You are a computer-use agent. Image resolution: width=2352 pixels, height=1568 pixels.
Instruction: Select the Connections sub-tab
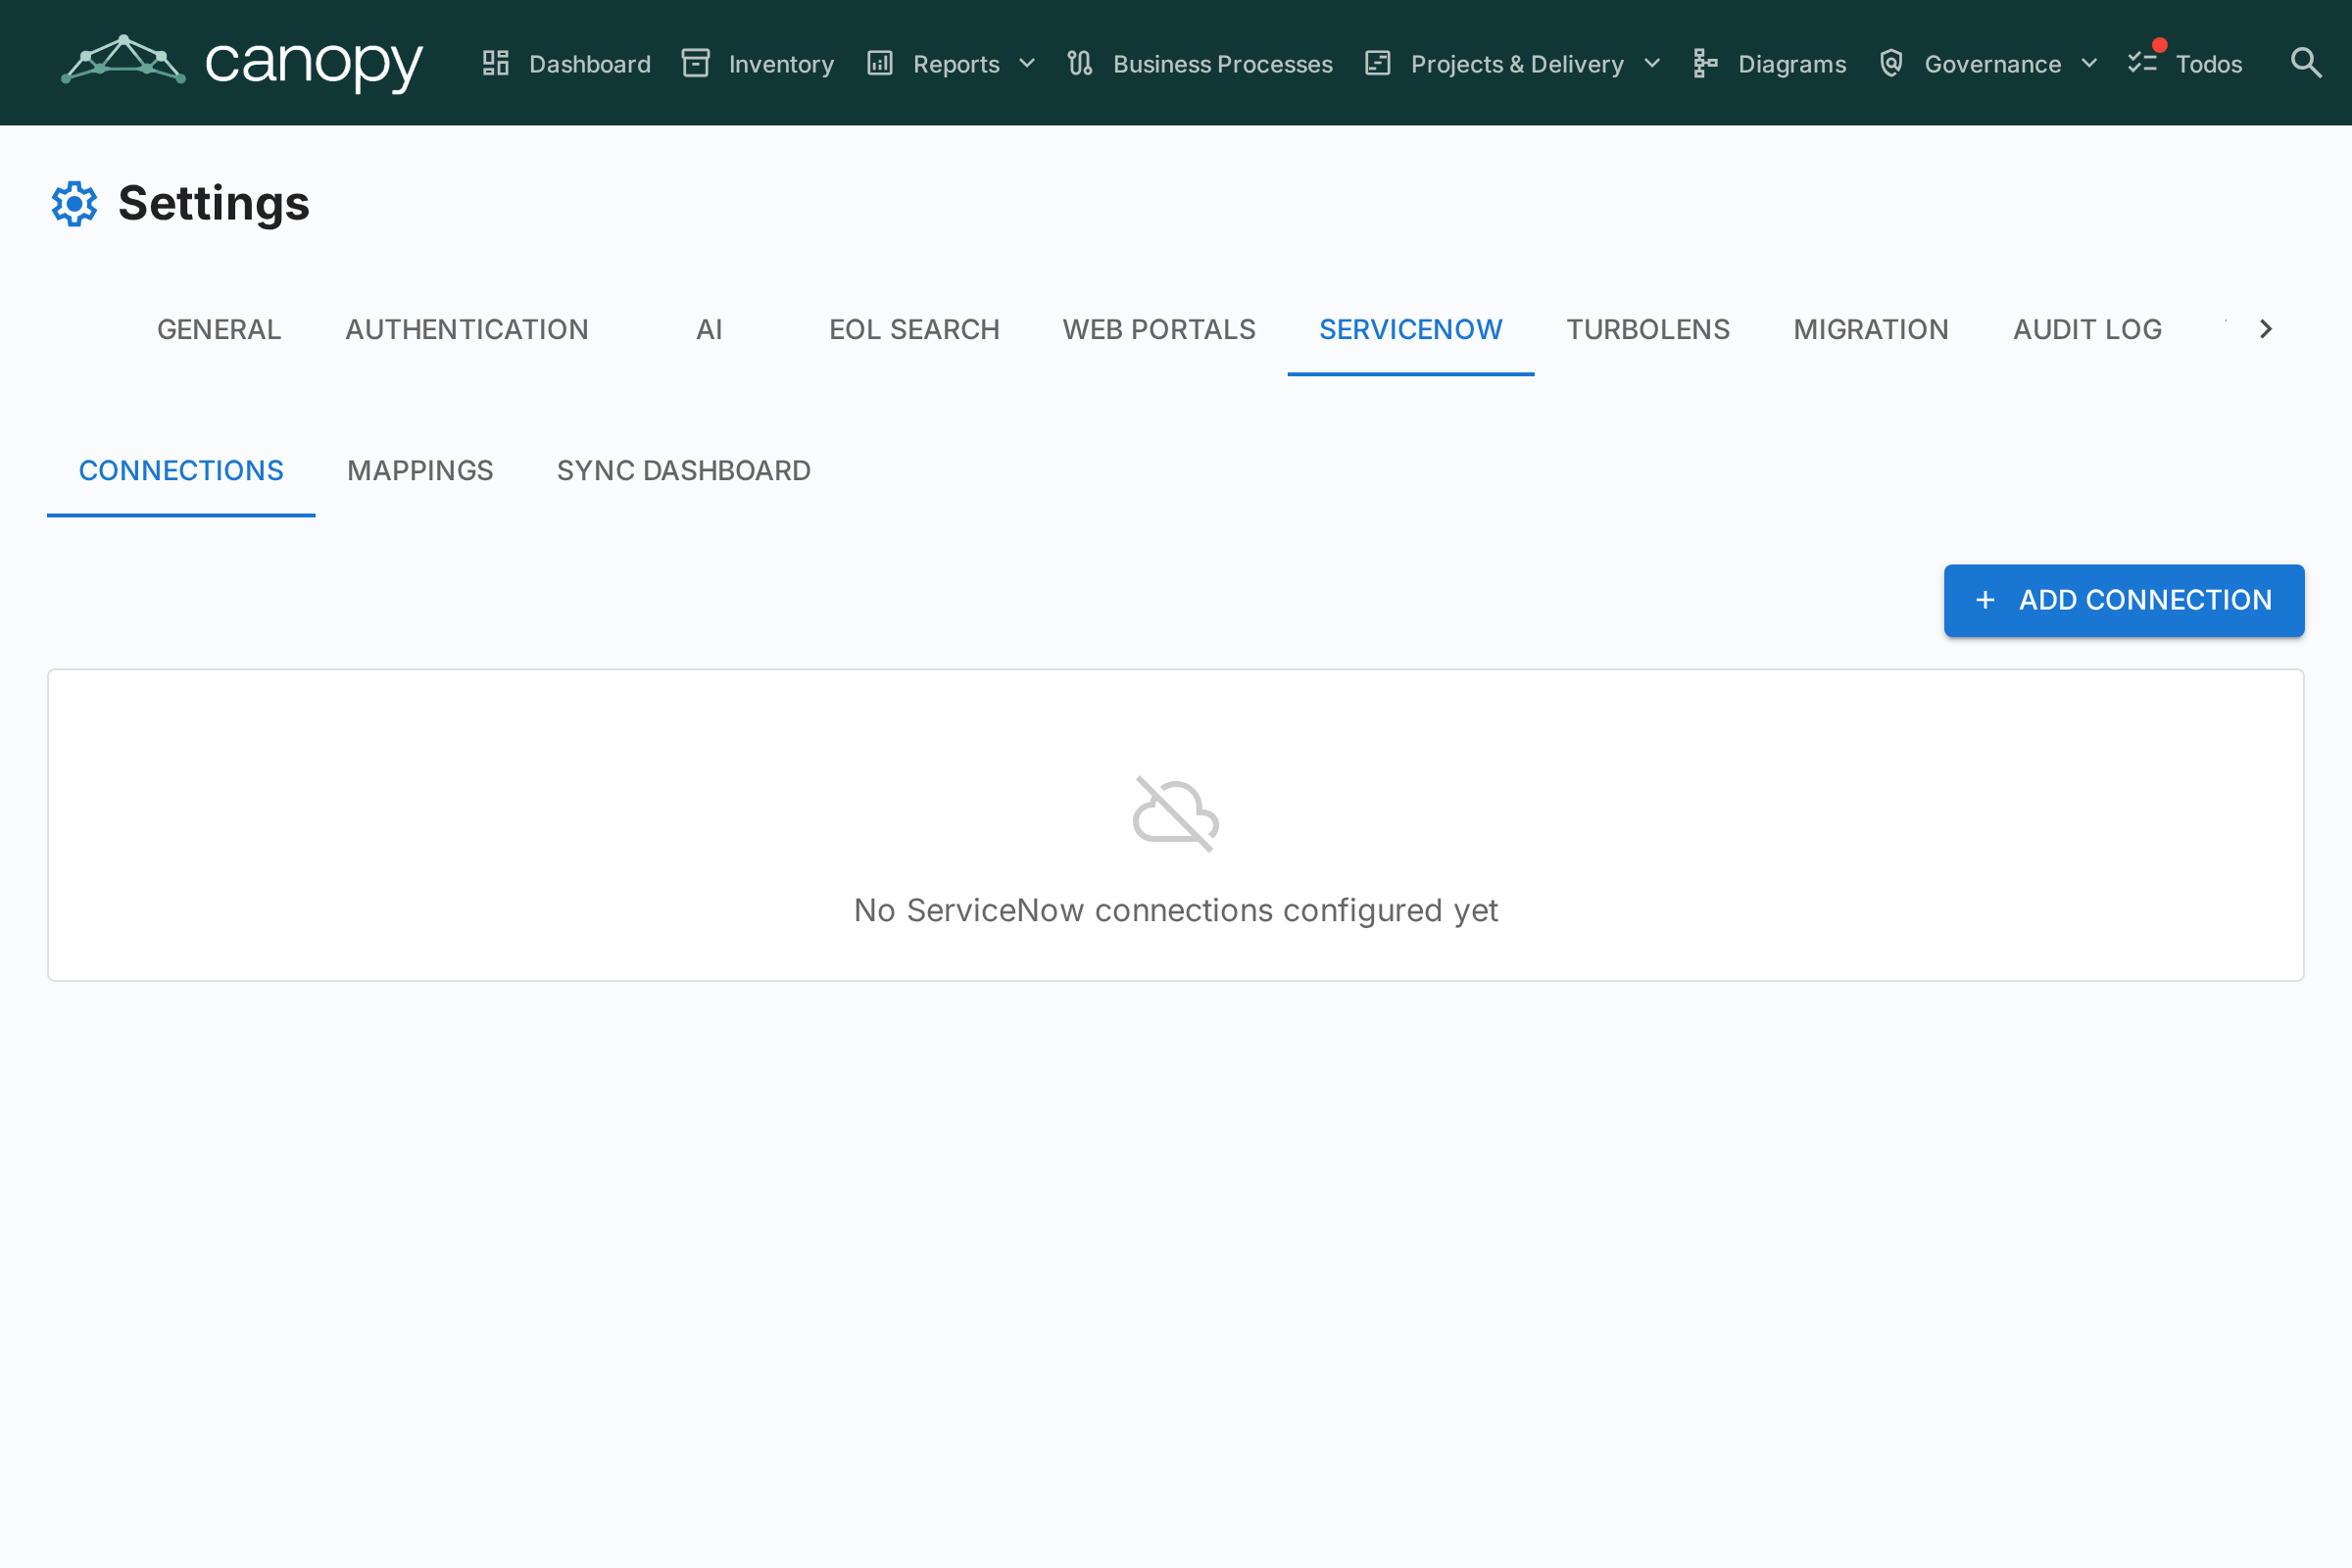(181, 470)
